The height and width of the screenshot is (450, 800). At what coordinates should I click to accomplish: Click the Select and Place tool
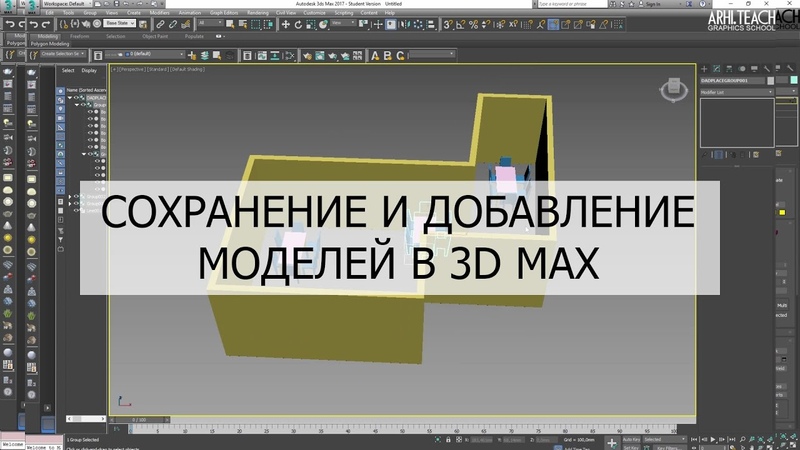[x=323, y=24]
